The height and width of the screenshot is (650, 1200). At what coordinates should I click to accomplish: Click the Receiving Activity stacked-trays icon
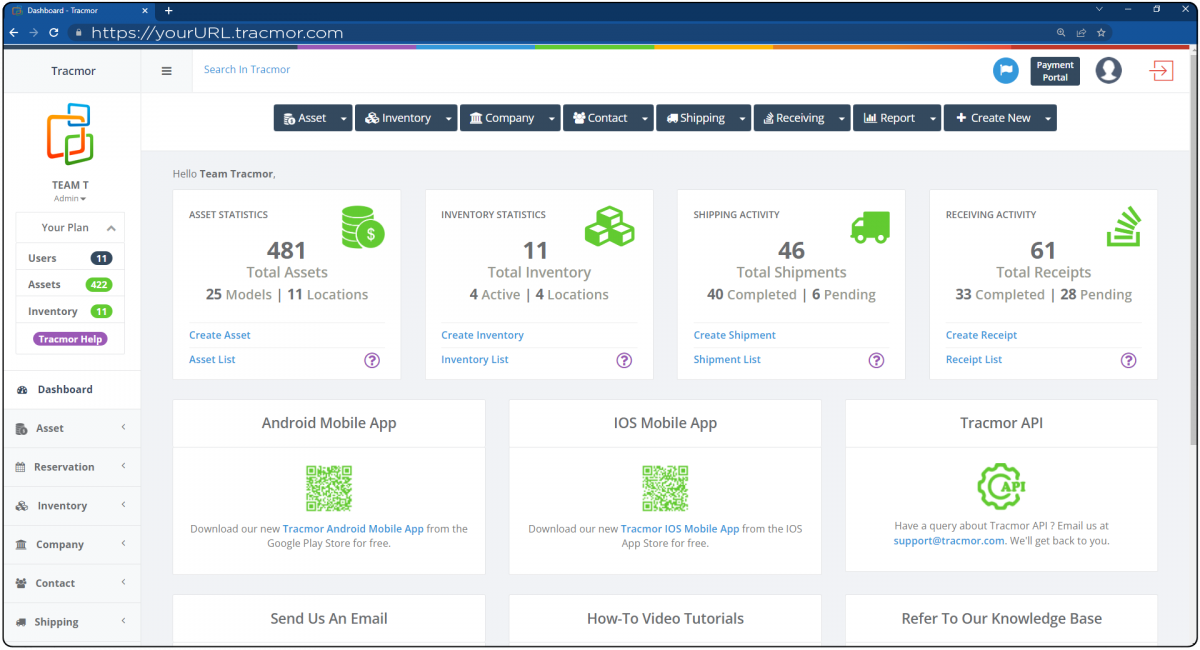pos(1124,227)
